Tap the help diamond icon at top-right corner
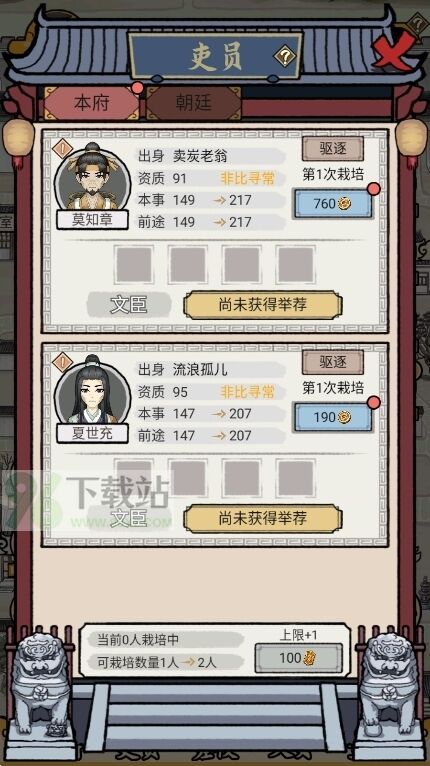Image resolution: width=430 pixels, height=766 pixels. (418, 22)
